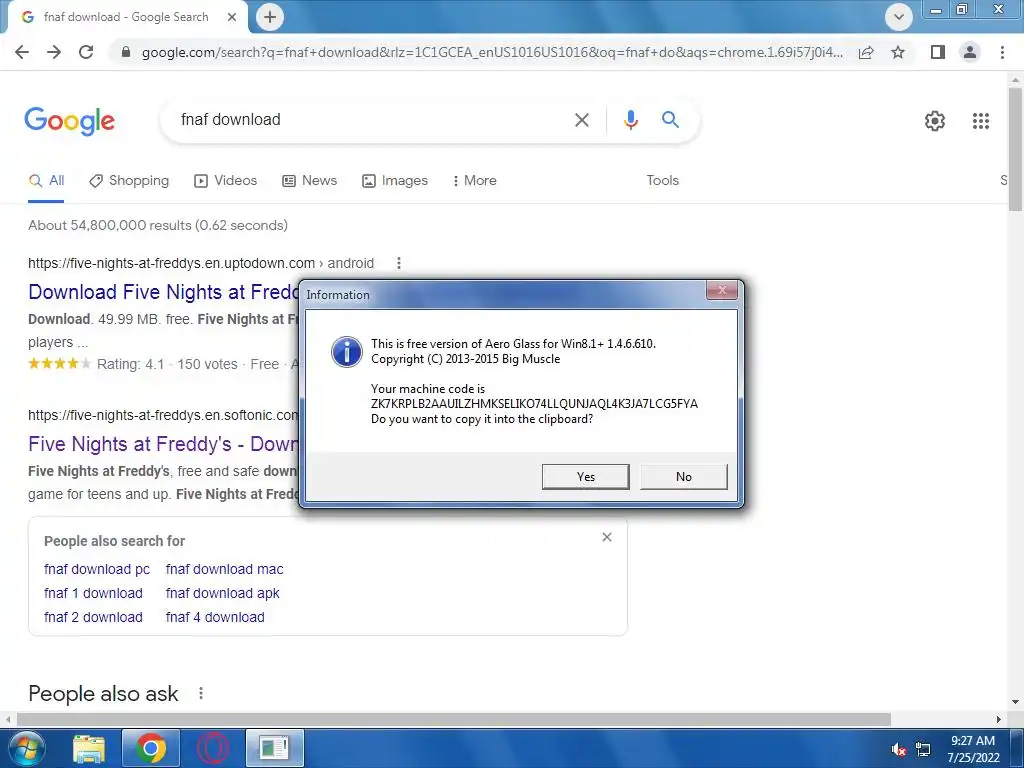
Task: Open a new tab with plus
Action: click(270, 17)
